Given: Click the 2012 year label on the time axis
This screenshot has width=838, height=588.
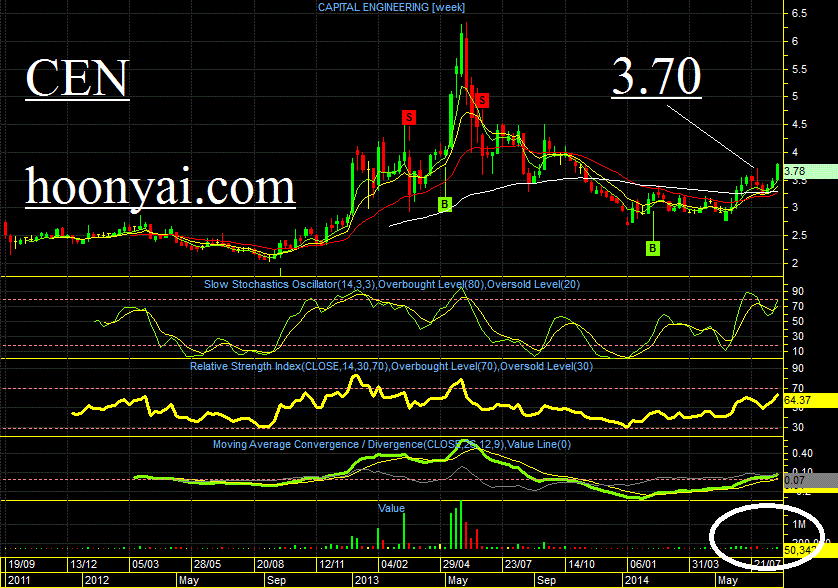Looking at the screenshot, I should coord(97,580).
